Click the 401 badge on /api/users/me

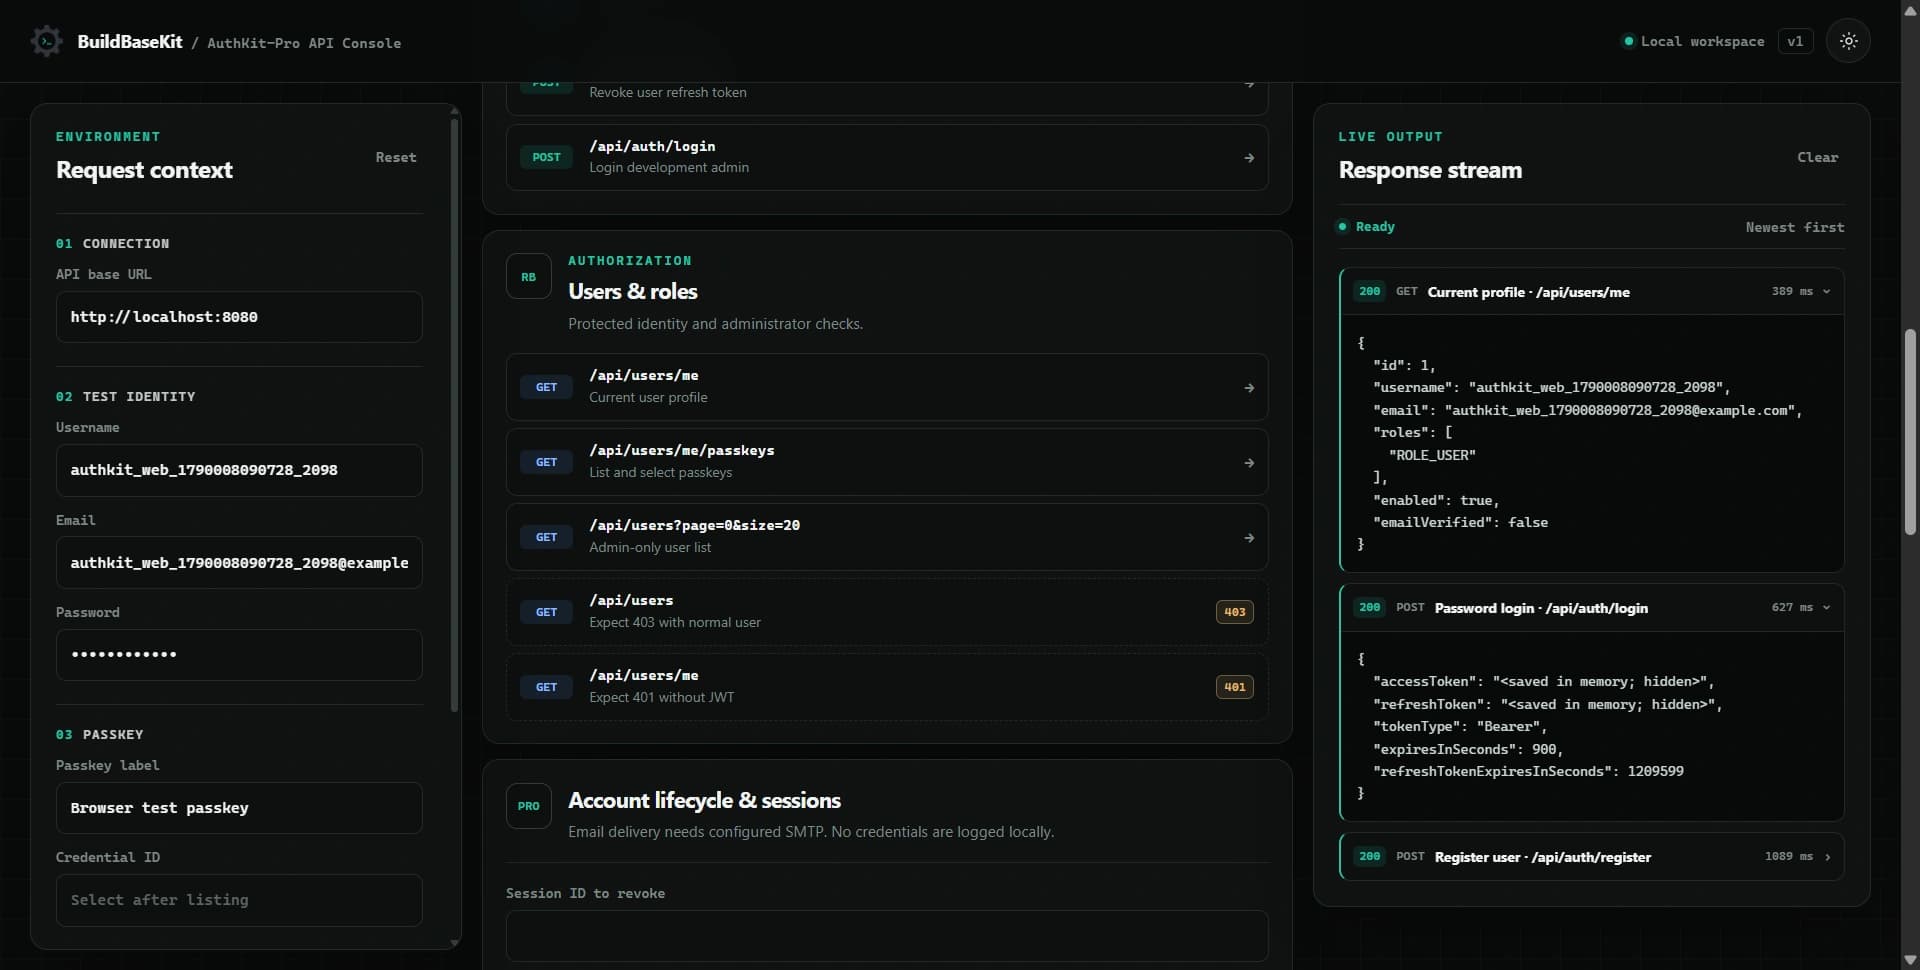pyautogui.click(x=1235, y=687)
